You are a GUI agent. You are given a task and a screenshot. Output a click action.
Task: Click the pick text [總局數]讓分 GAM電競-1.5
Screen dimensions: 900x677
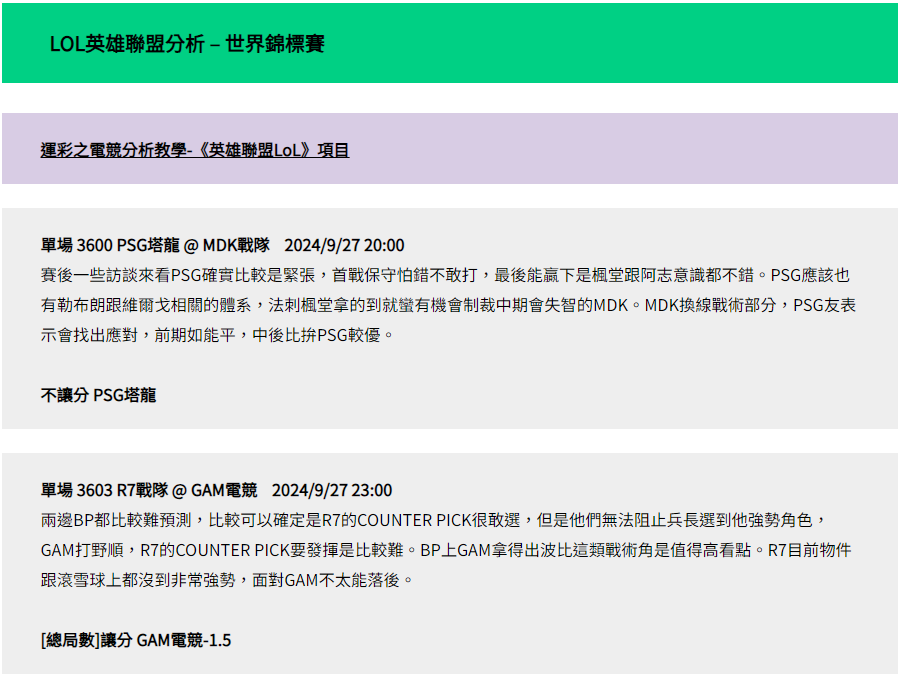pyautogui.click(x=136, y=640)
